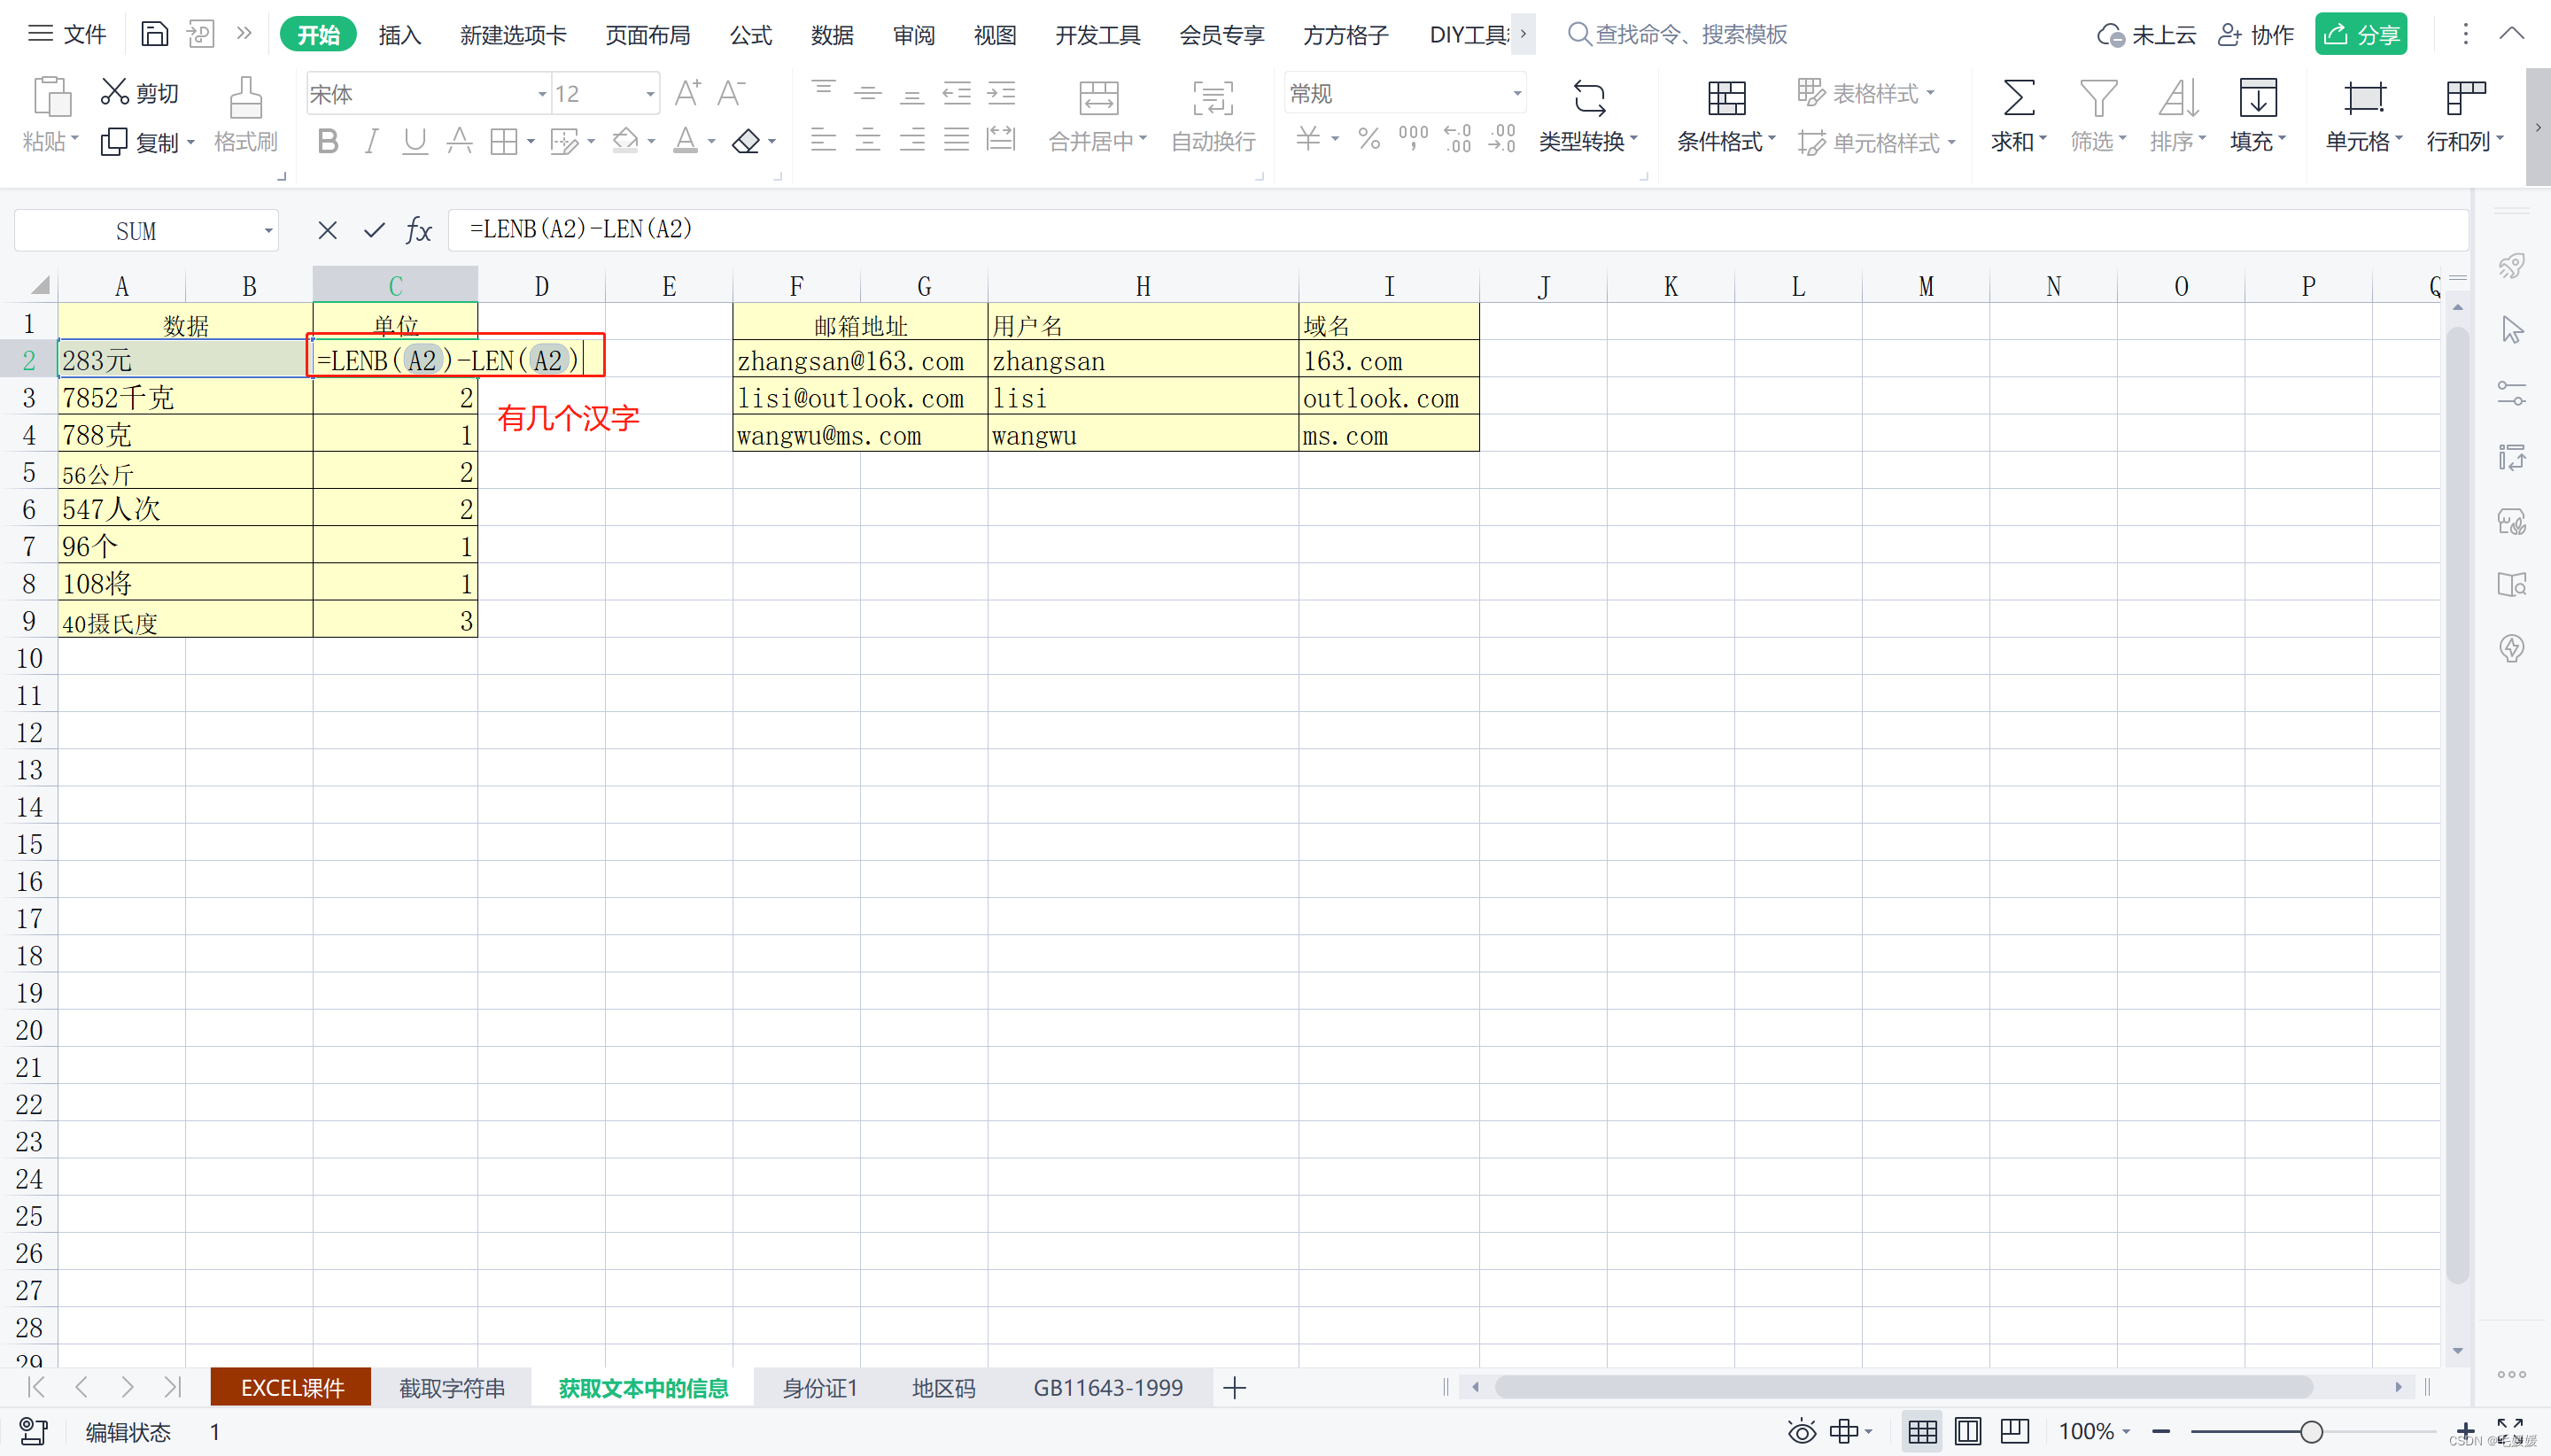The image size is (2551, 1456).
Task: Cancel formula entry with the X icon
Action: (x=327, y=231)
